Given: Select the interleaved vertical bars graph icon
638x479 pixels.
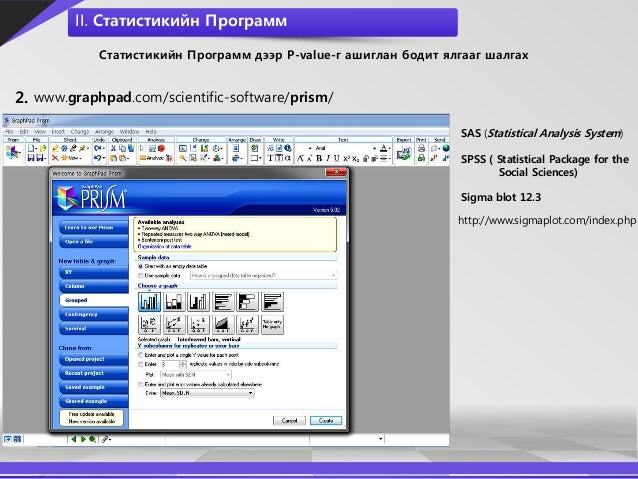Looking at the screenshot, I should [x=149, y=302].
